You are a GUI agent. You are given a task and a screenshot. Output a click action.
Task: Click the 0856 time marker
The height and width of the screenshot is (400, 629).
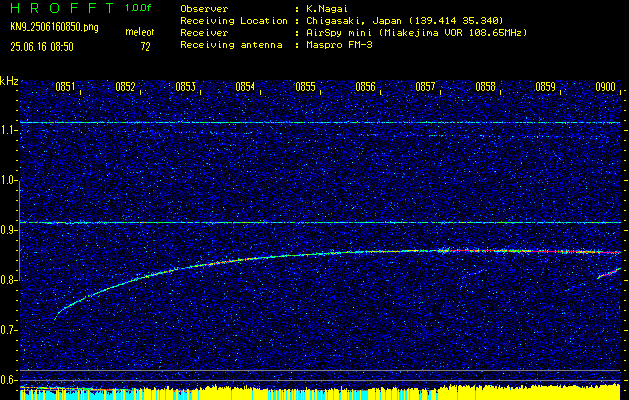(365, 87)
